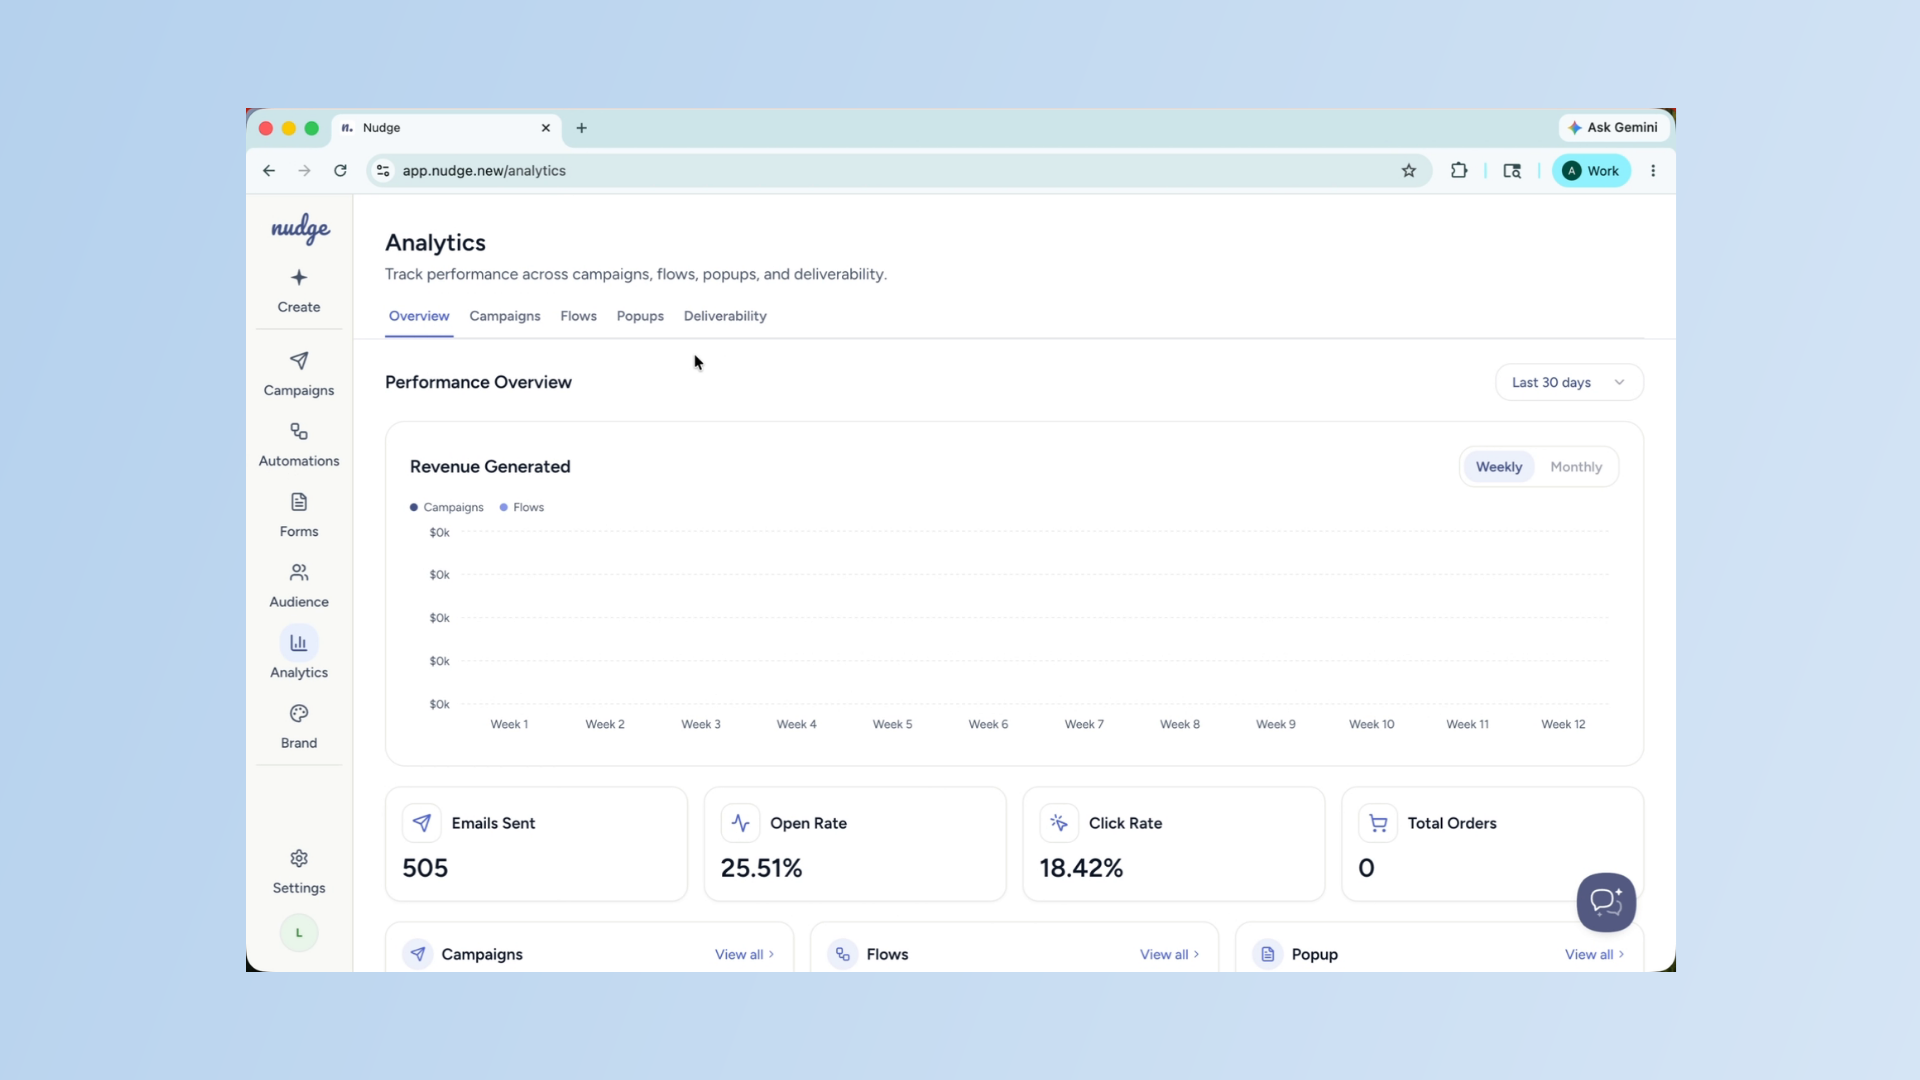
Task: Switch to the Overview tab
Action: click(419, 316)
